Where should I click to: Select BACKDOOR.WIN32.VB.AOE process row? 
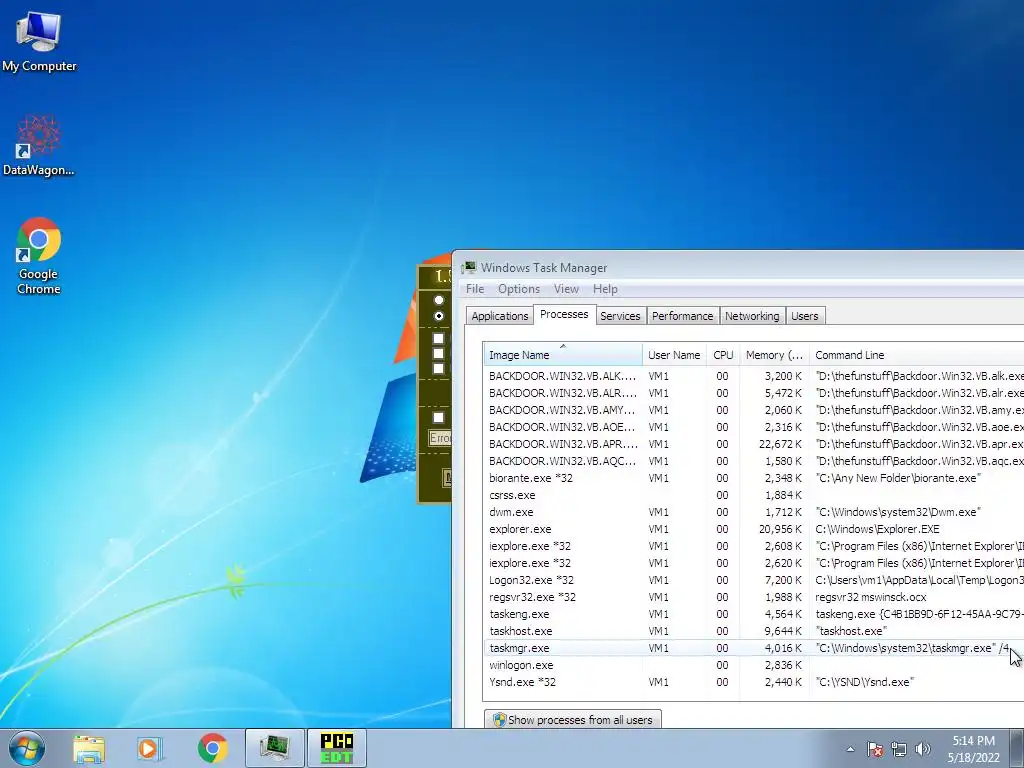pos(754,427)
